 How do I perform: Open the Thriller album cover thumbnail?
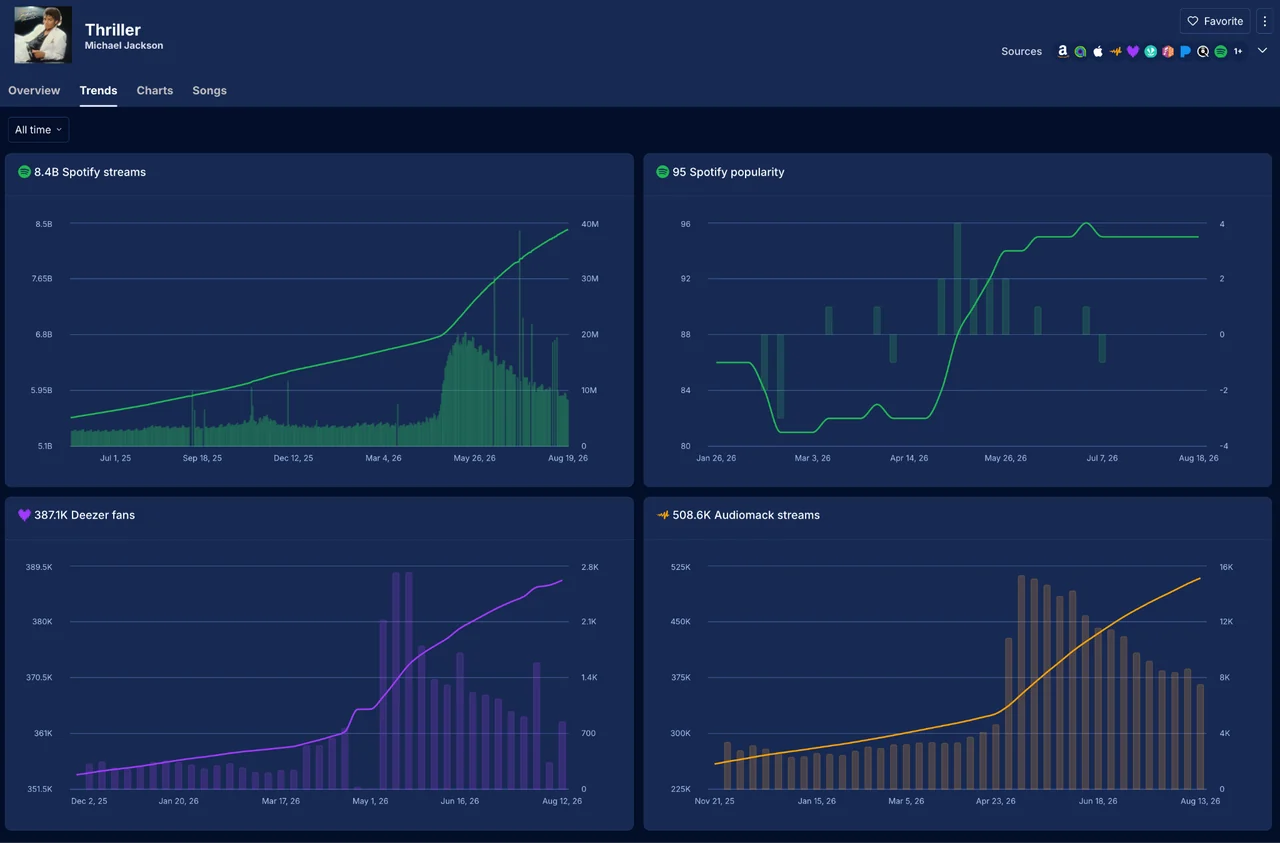coord(43,36)
